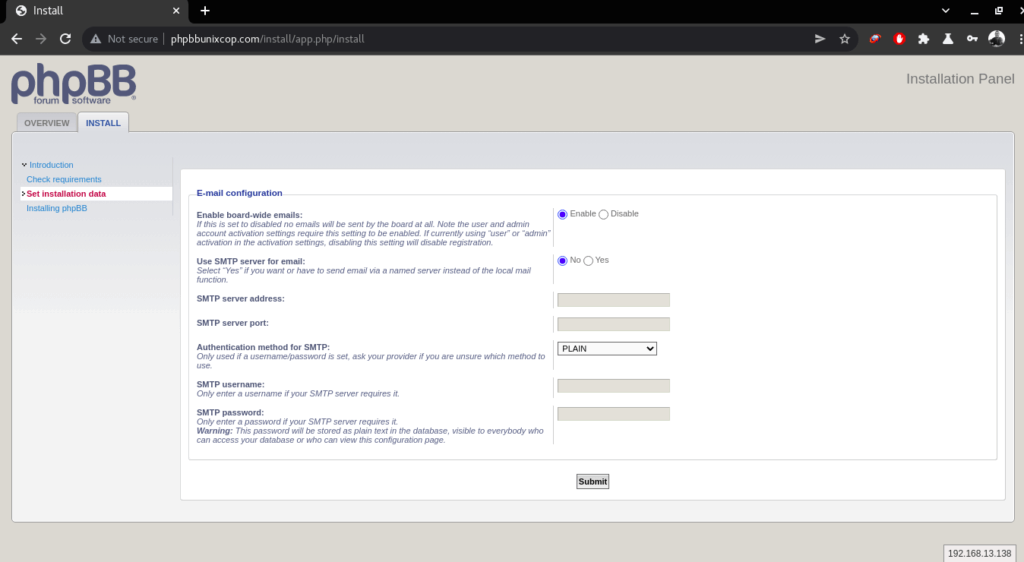Click the SMTP password label text
The image size is (1024, 562).
coord(230,413)
